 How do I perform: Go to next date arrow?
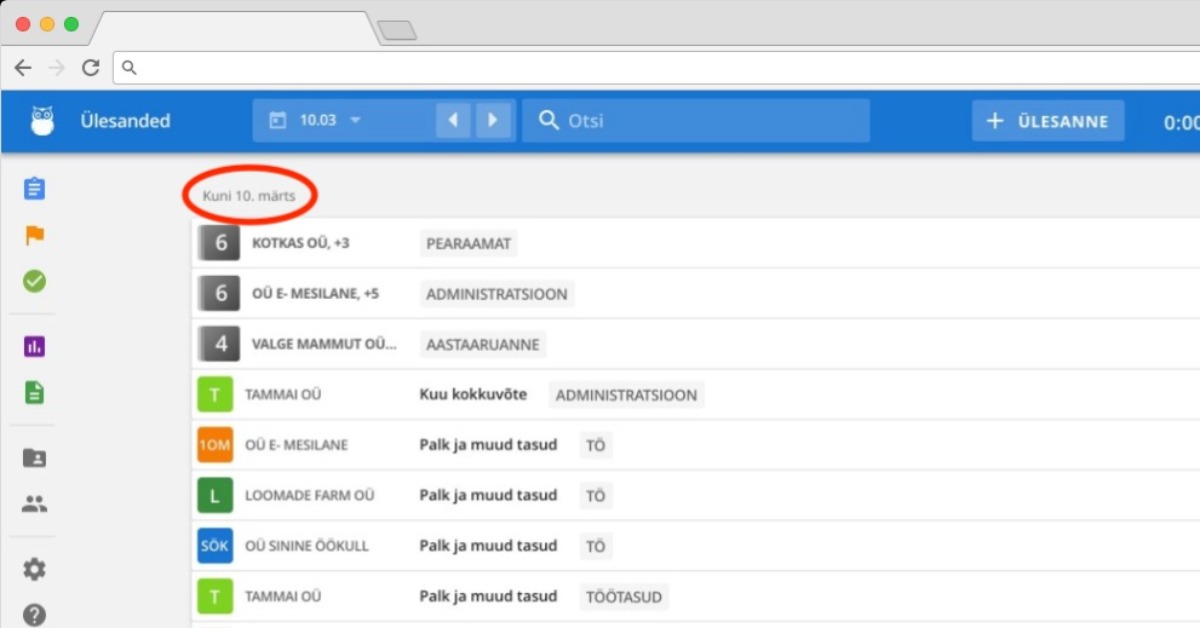pyautogui.click(x=493, y=121)
